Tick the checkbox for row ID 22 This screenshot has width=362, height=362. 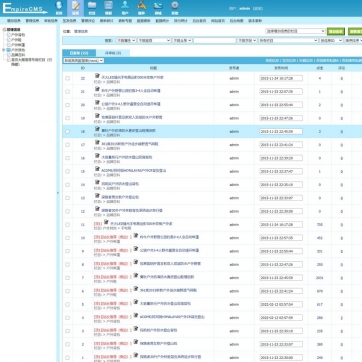click(x=68, y=78)
